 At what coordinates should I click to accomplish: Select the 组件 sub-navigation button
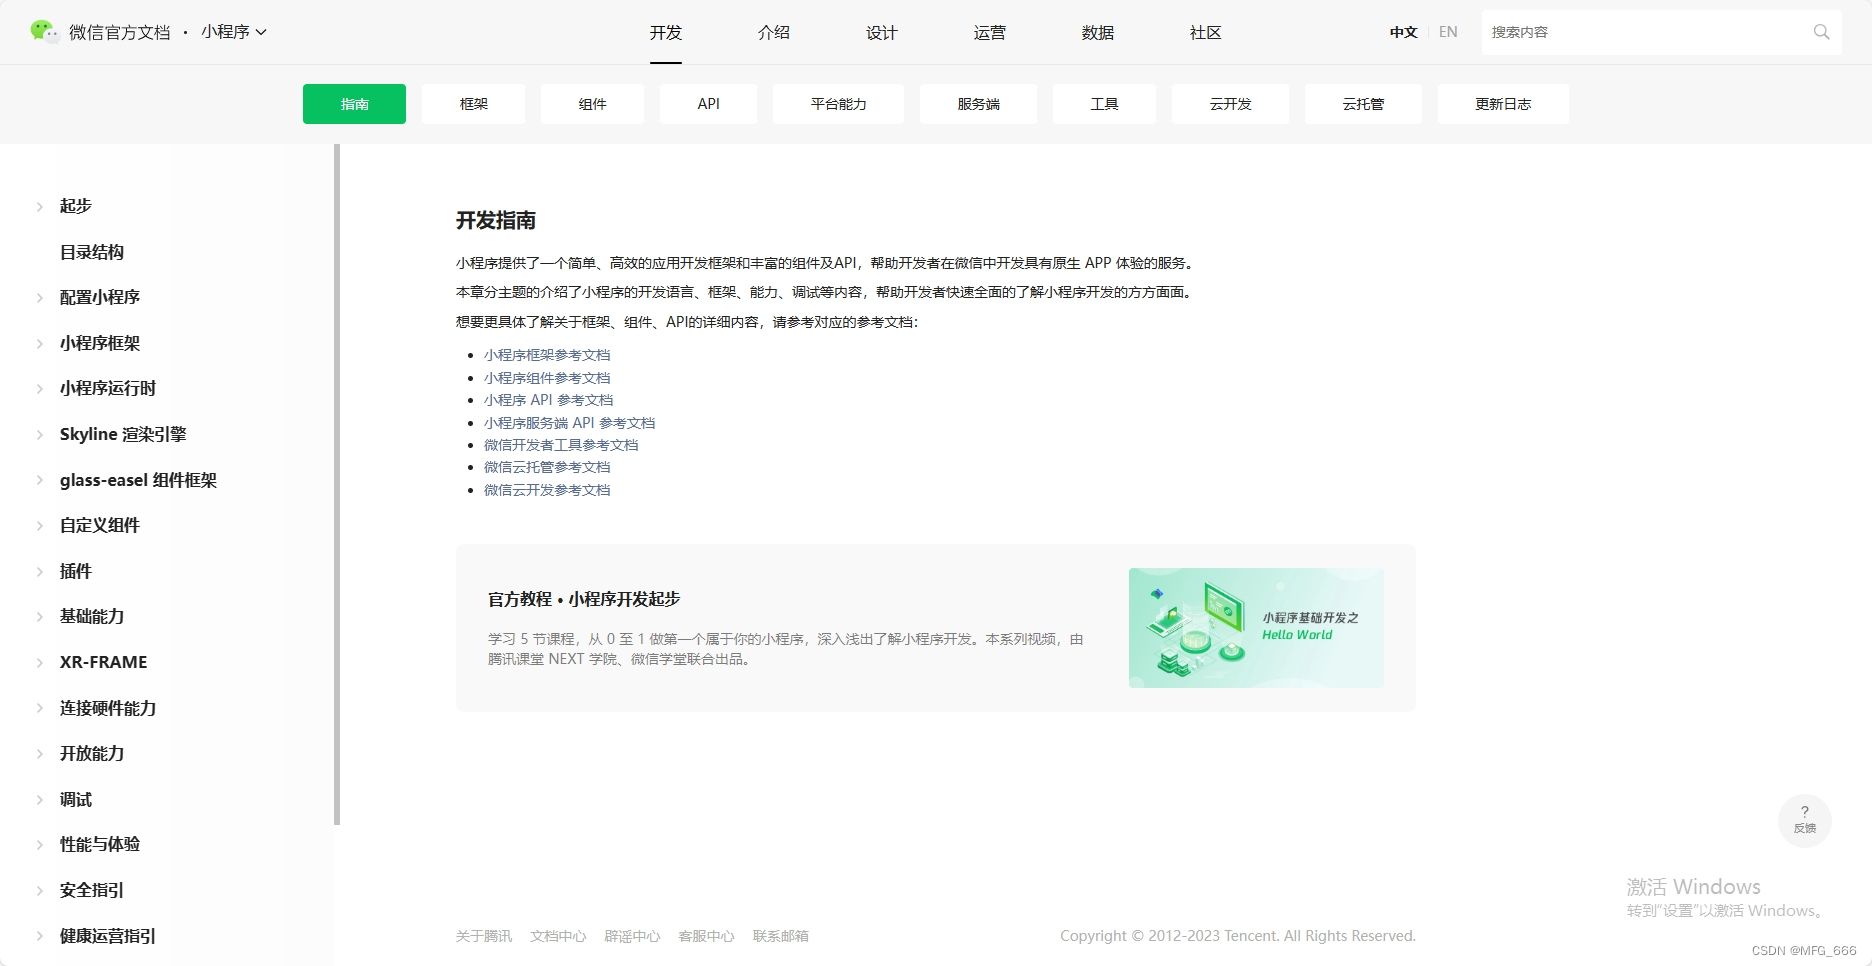pyautogui.click(x=592, y=104)
